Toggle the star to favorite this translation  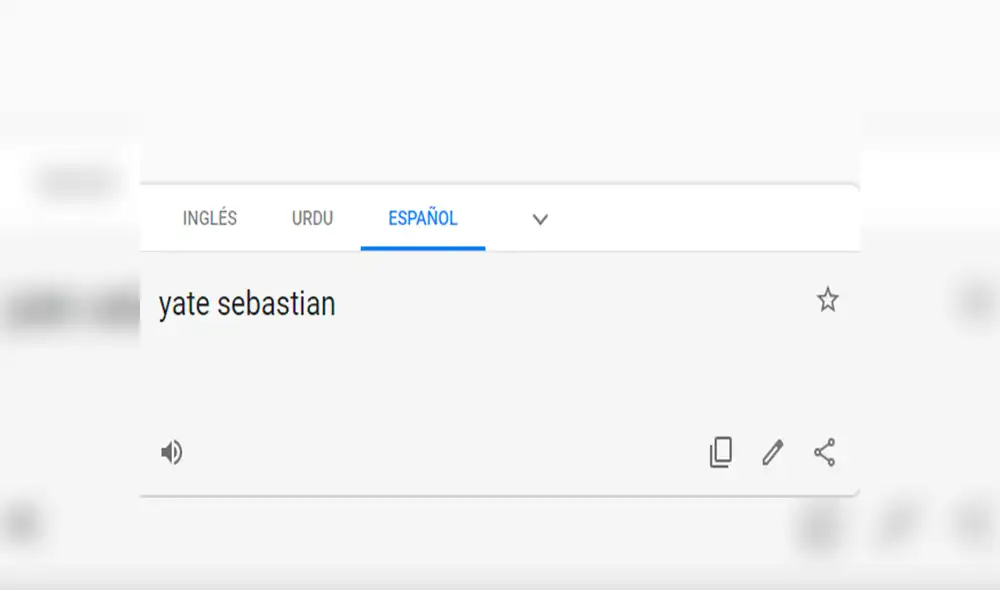(x=828, y=300)
